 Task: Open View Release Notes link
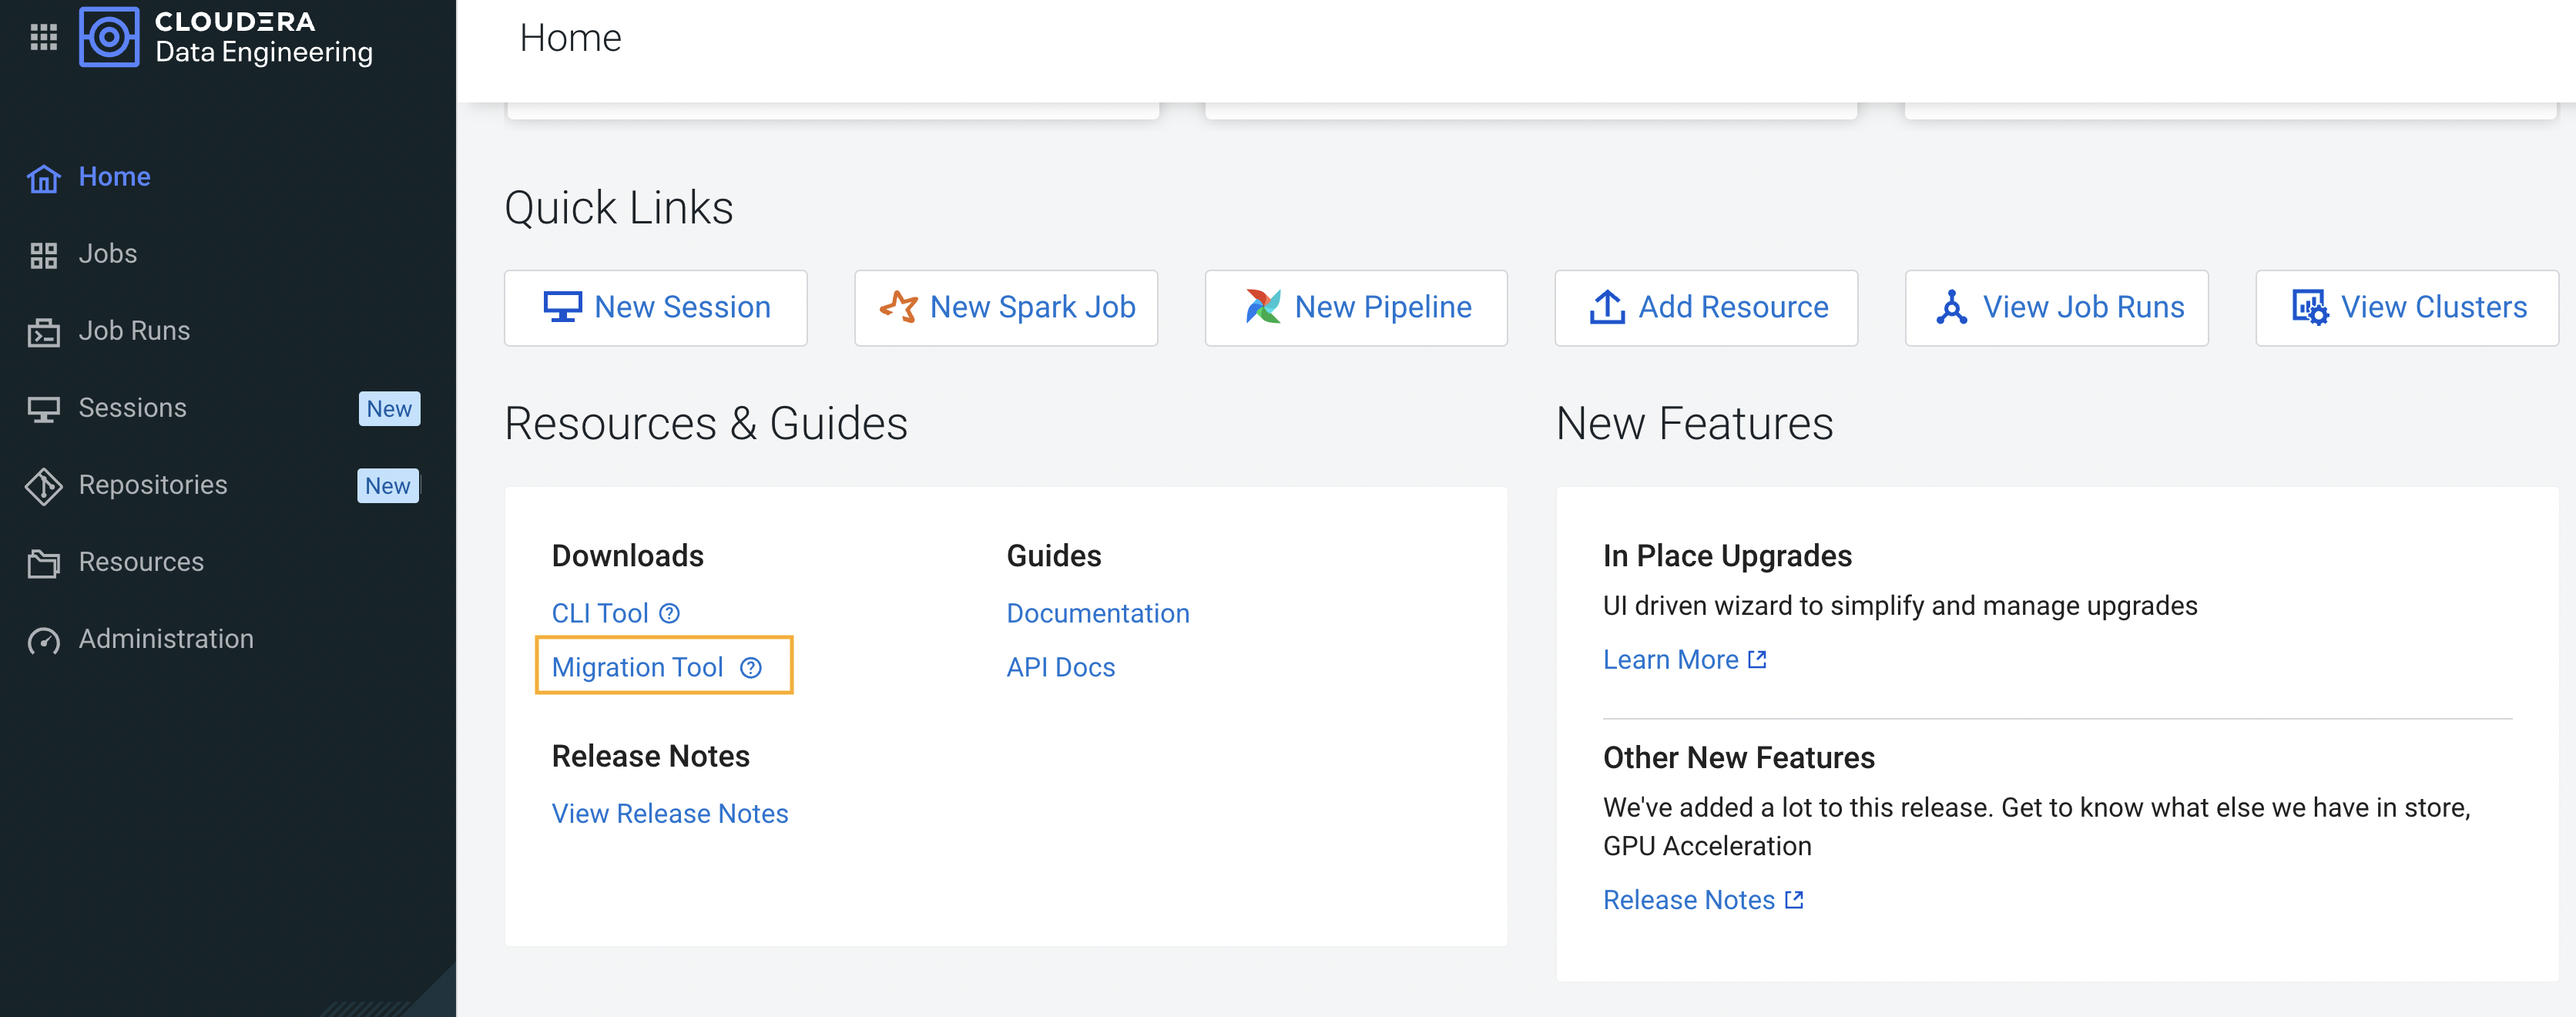(669, 814)
